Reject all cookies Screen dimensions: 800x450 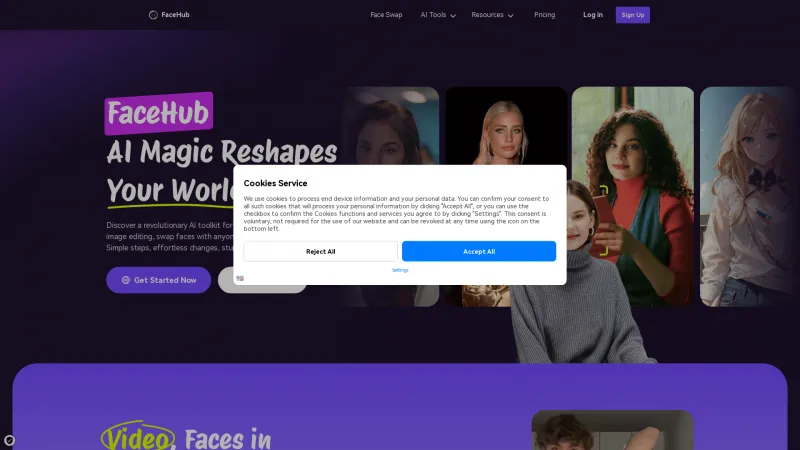320,251
